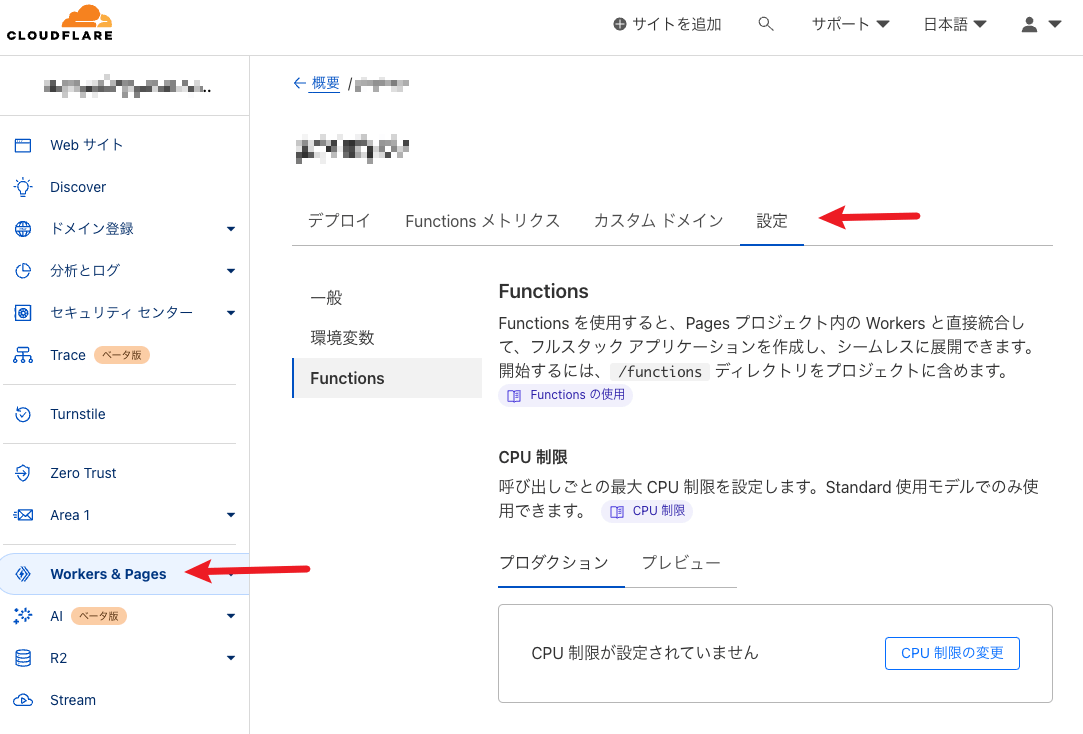Open the CPU 制限 documentation link
Viewport: 1083px width, 734px height.
coord(647,511)
